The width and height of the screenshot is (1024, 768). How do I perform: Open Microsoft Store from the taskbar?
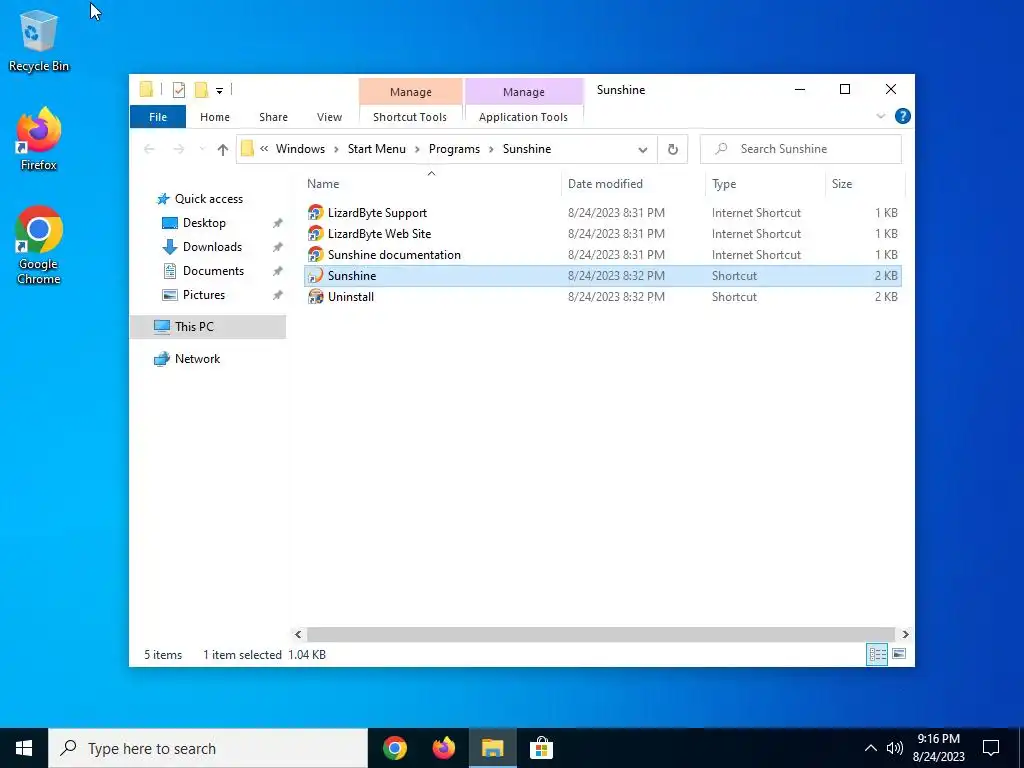[541, 748]
